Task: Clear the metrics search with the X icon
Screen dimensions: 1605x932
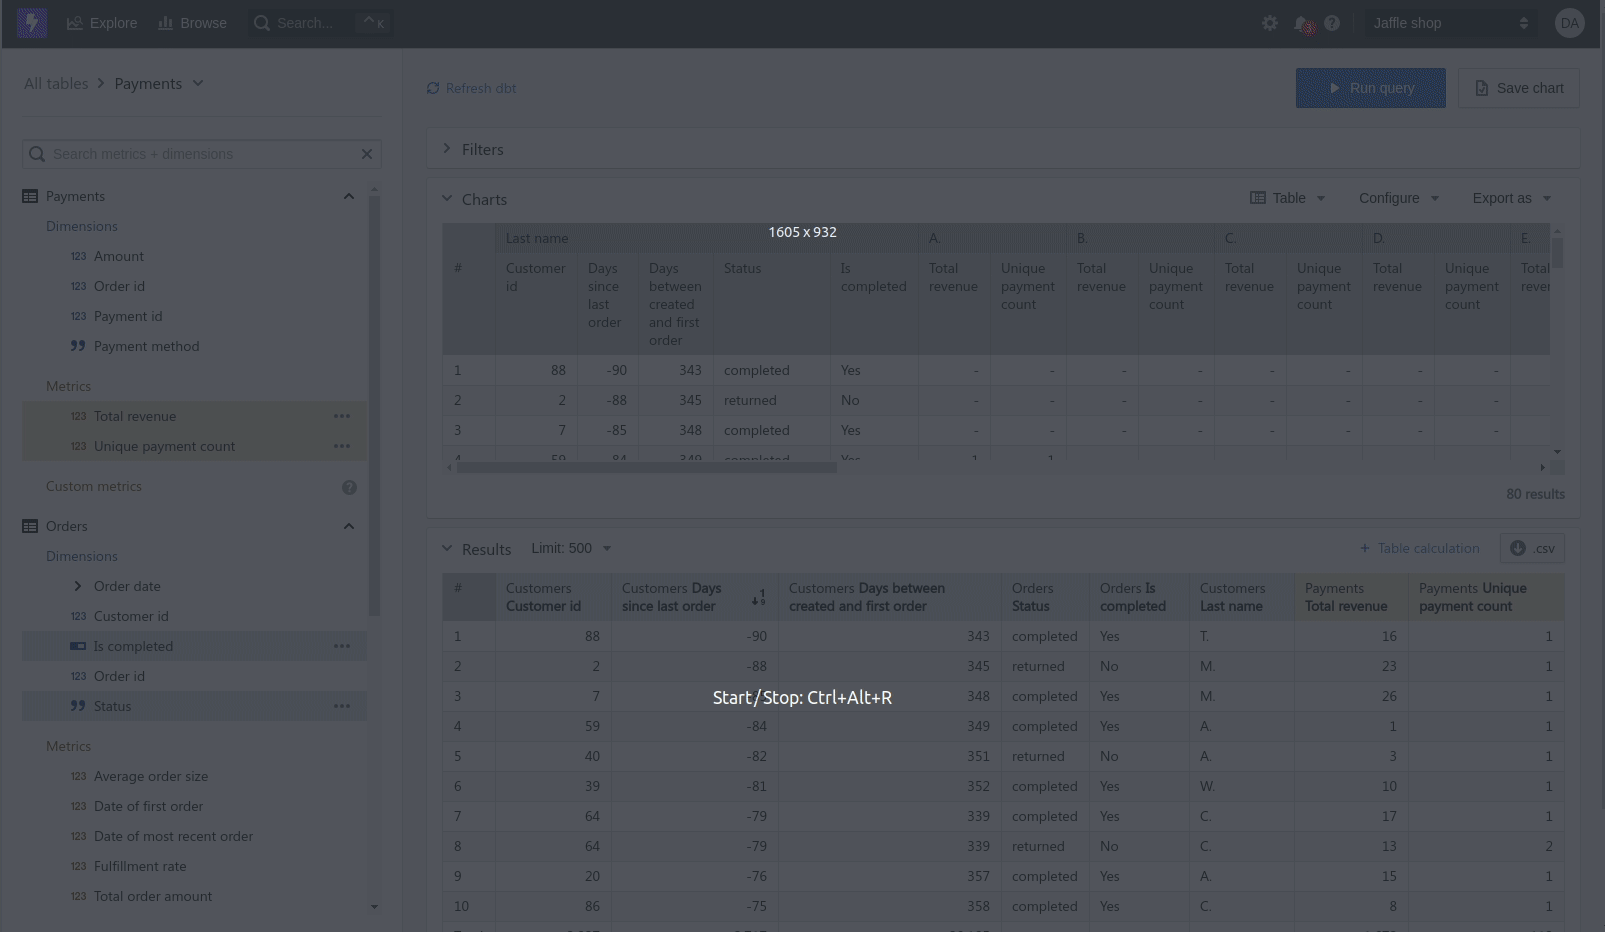Action: tap(366, 154)
